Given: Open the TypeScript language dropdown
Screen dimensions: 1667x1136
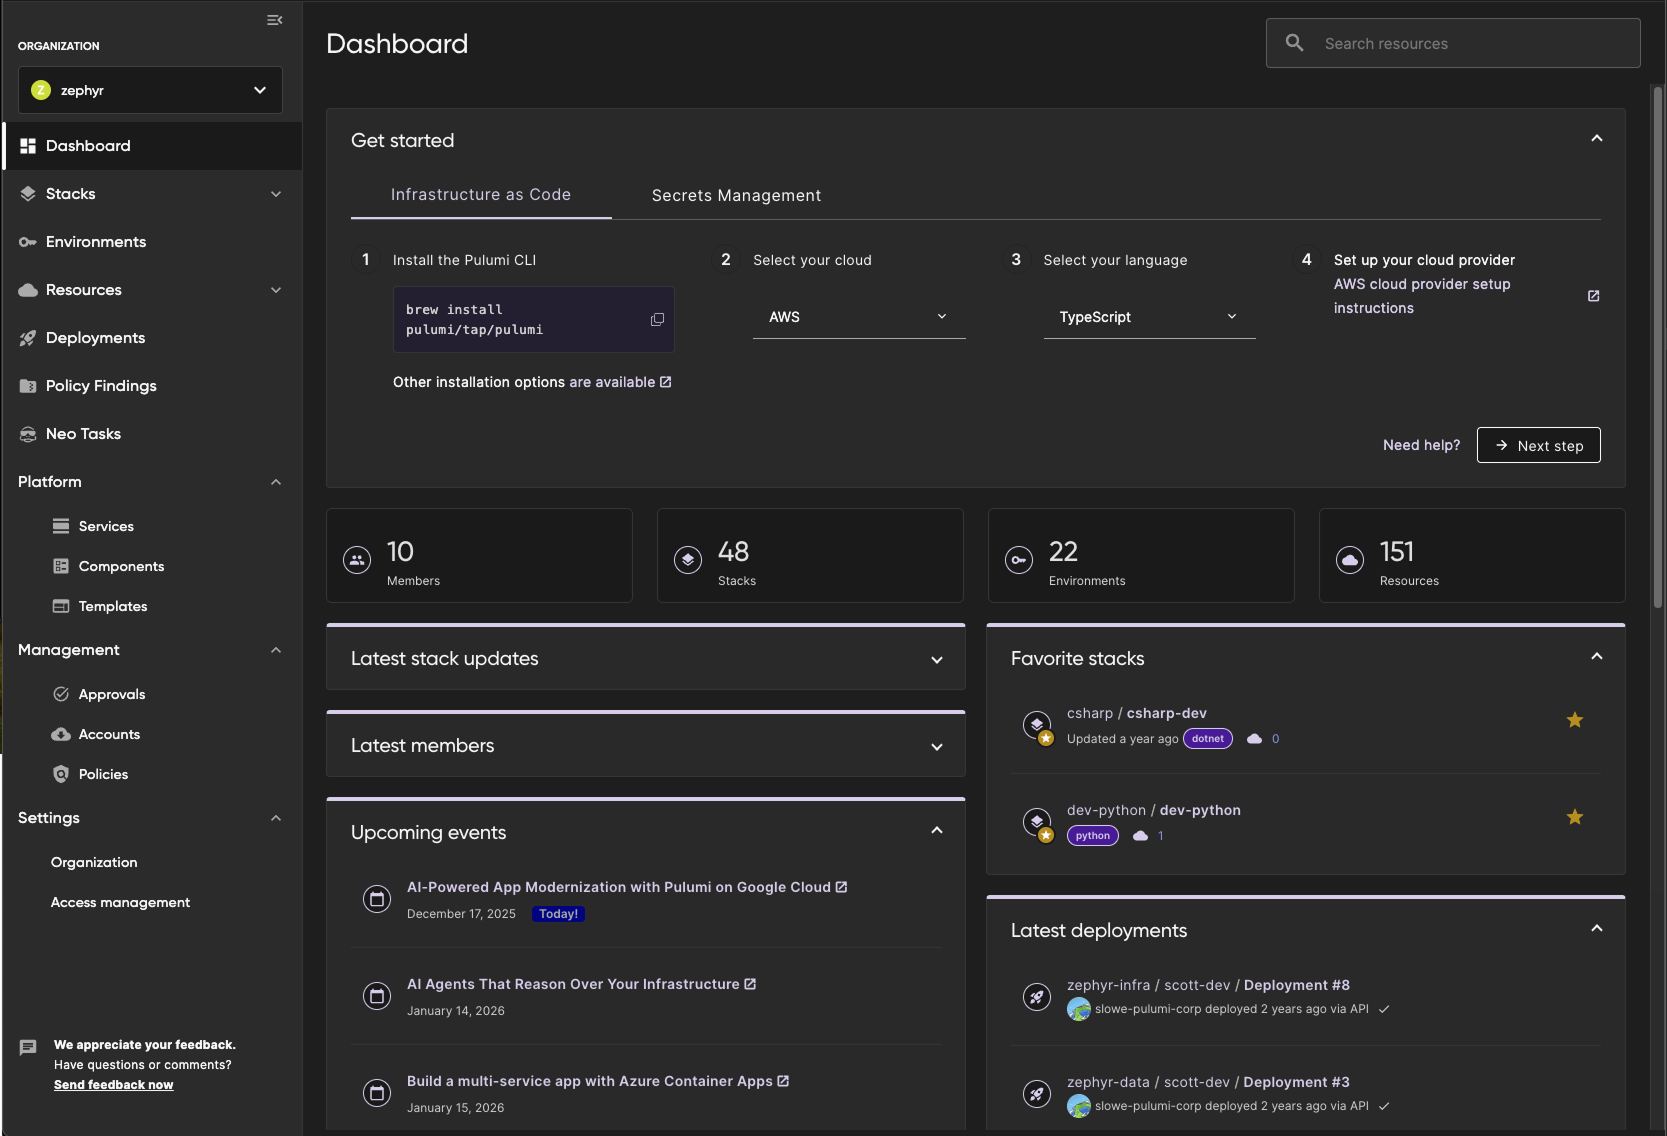Looking at the screenshot, I should 1149,317.
